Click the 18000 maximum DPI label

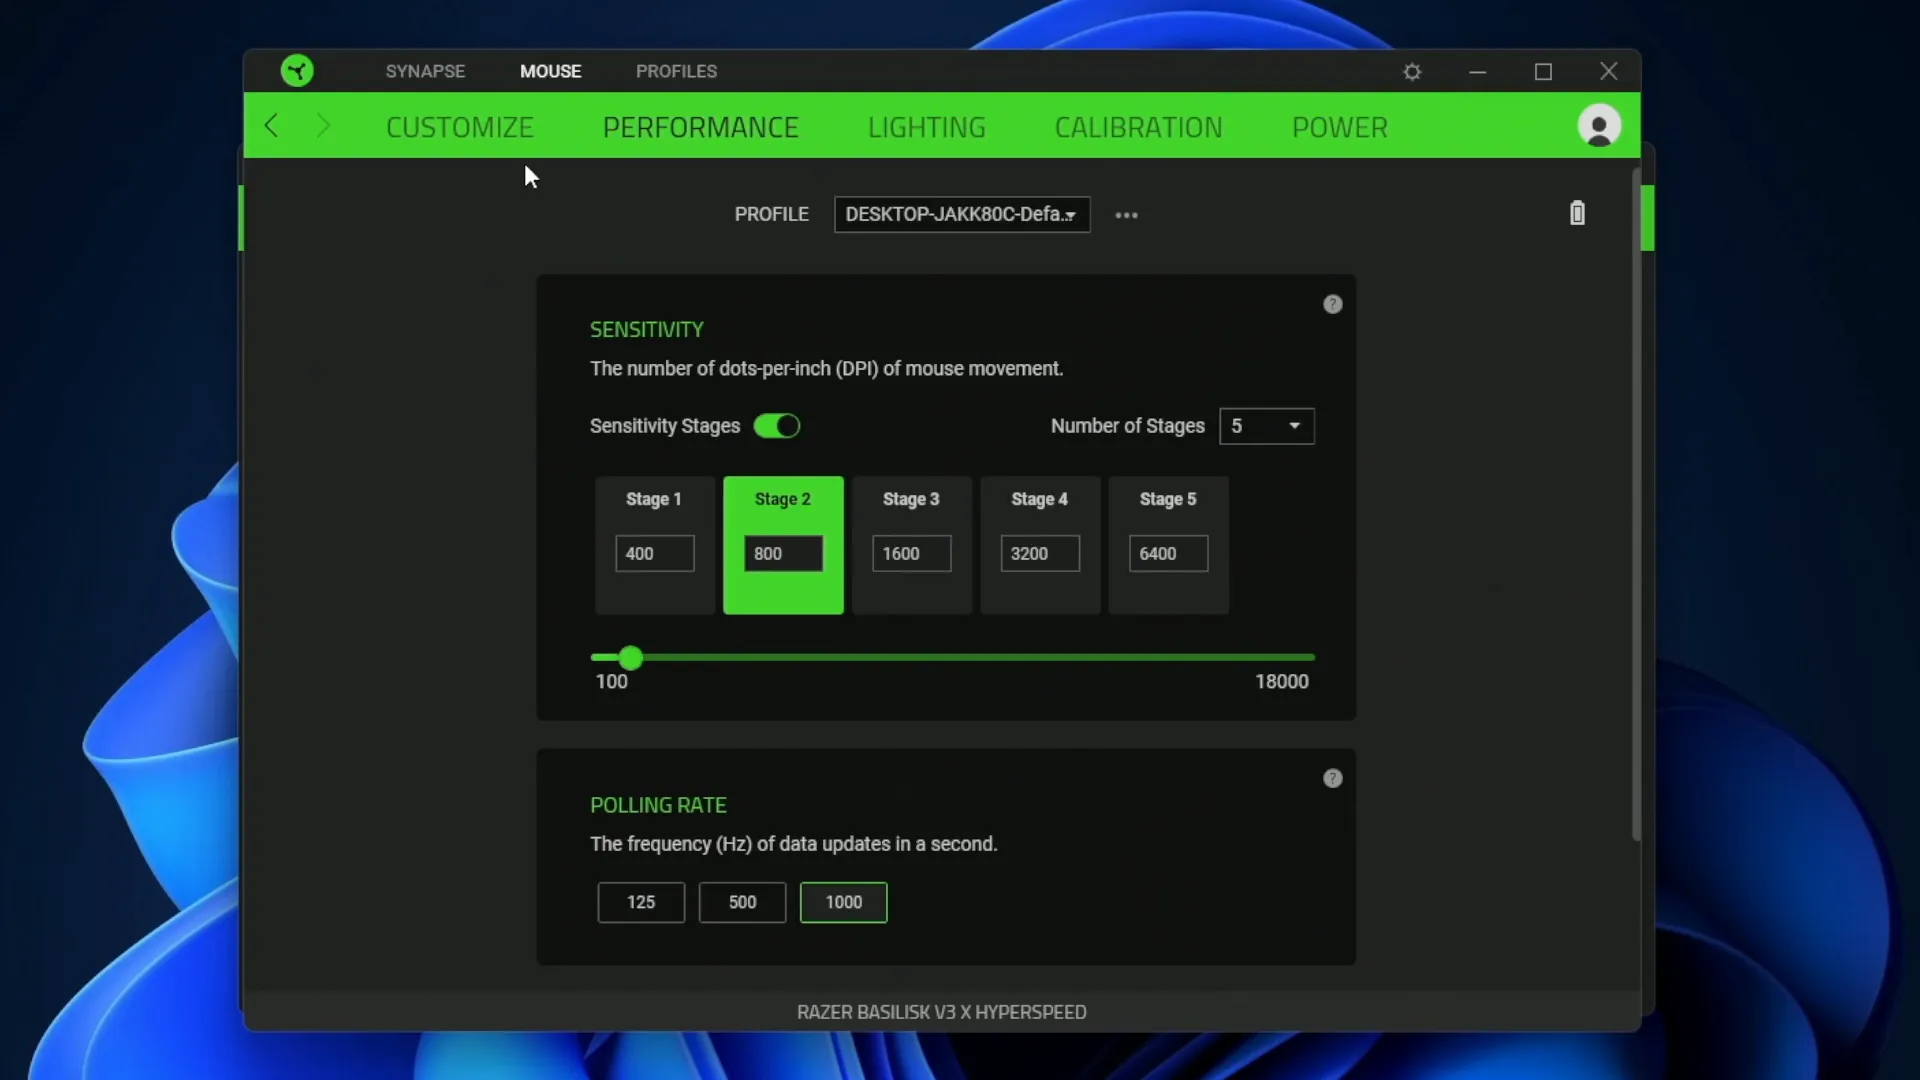tap(1281, 682)
